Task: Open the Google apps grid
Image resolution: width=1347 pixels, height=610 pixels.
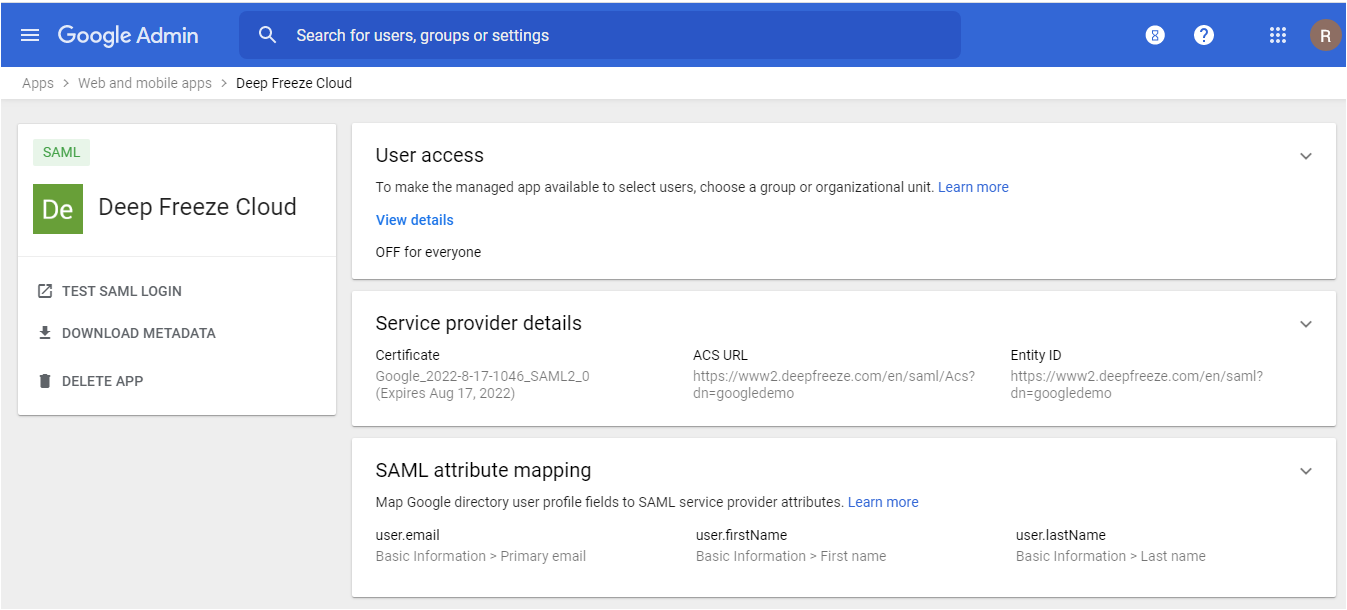Action: [1277, 35]
